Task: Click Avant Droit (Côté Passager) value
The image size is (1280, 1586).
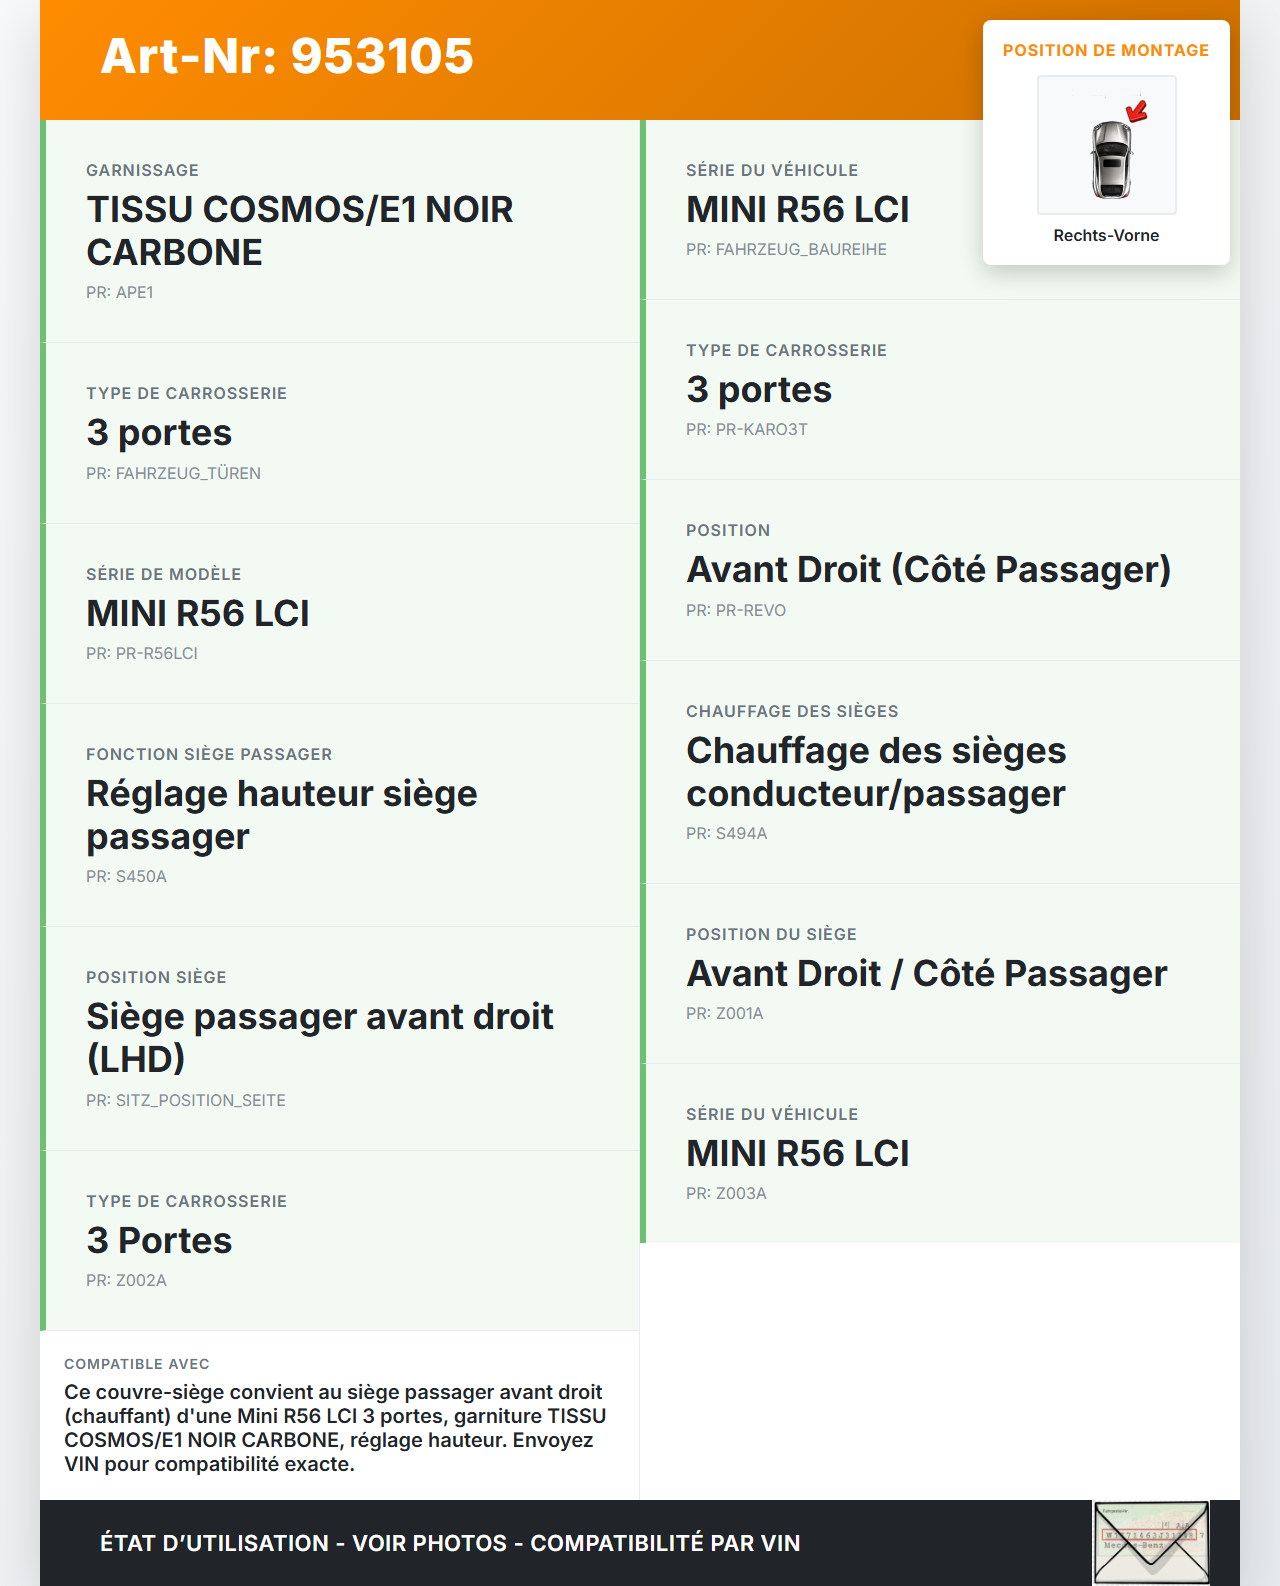Action: 928,570
